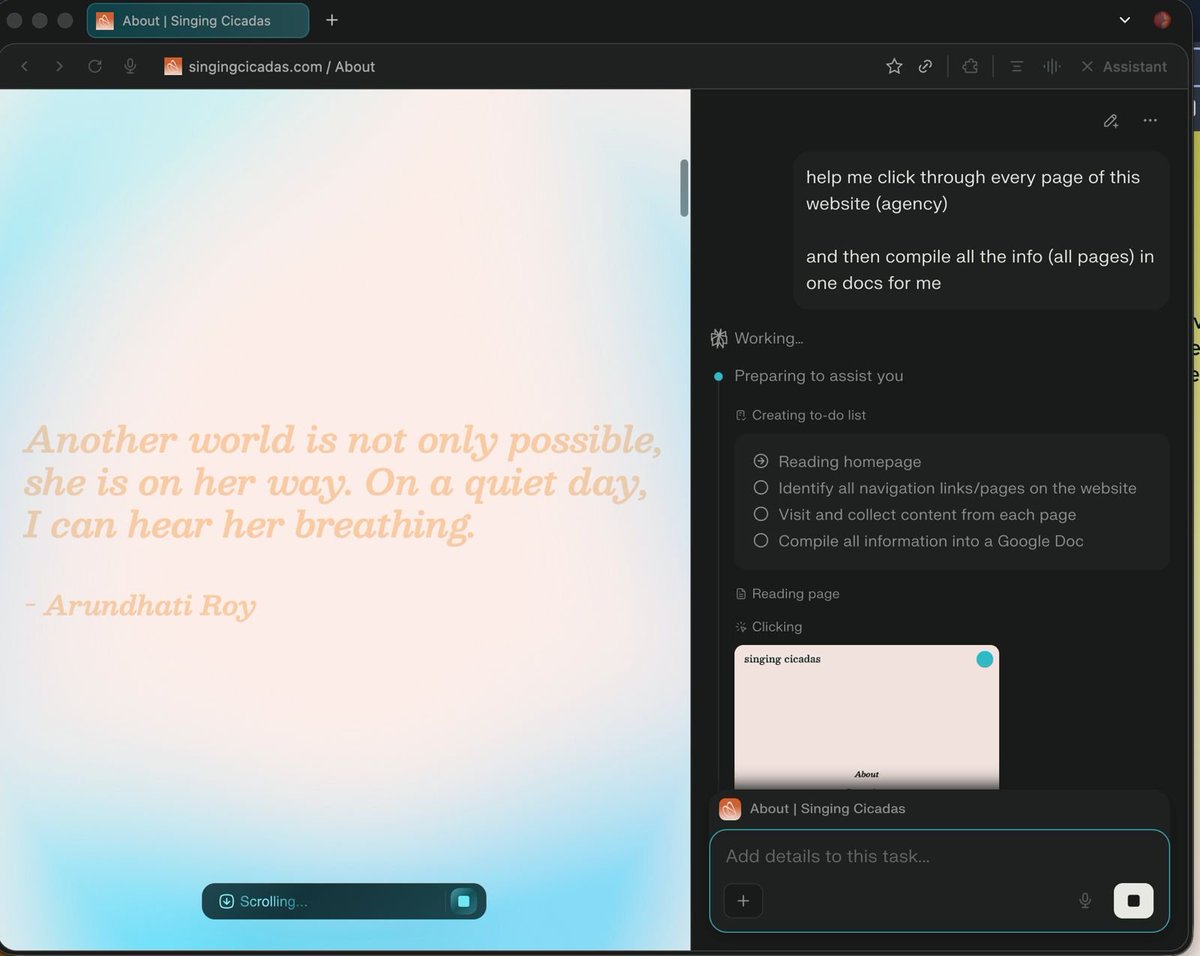Click the site favicon in address bar
Image resolution: width=1200 pixels, height=956 pixels.
(173, 66)
